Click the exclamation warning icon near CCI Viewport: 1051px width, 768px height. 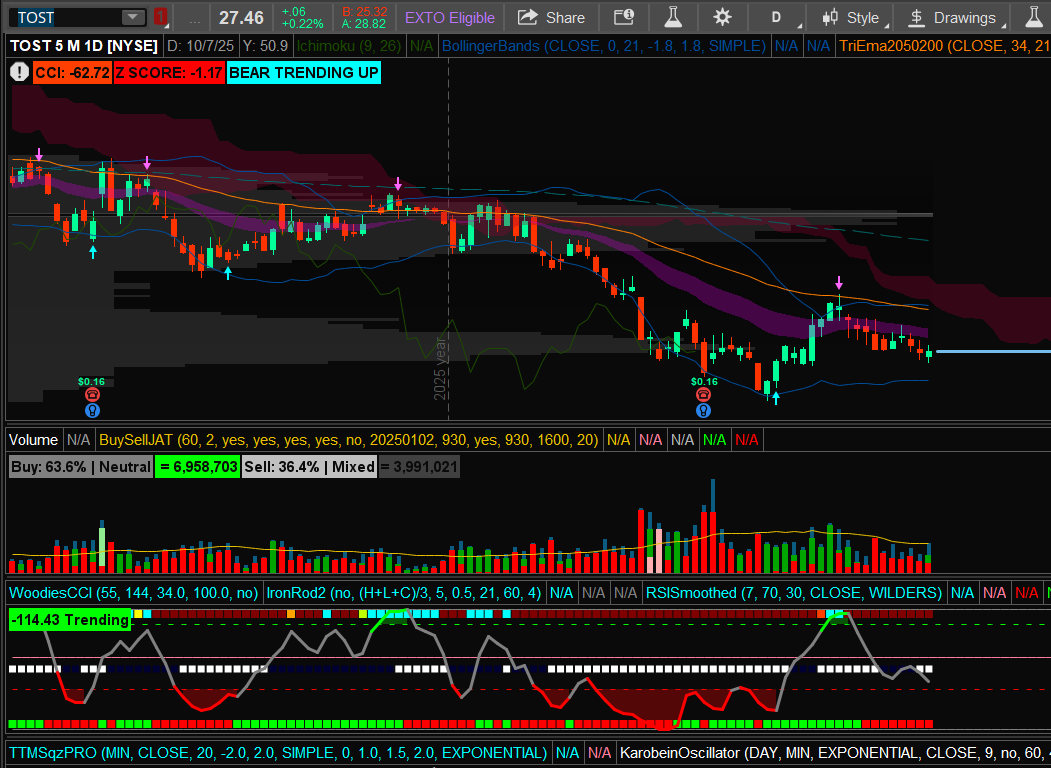19,71
